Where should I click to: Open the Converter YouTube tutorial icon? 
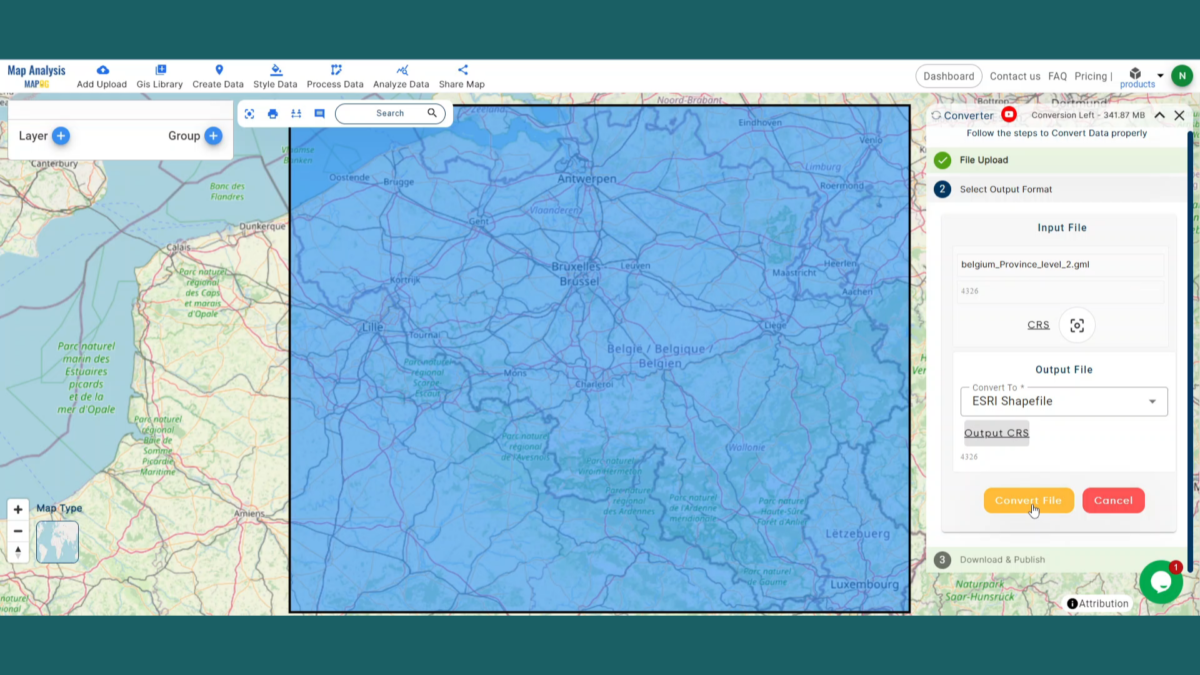tap(1009, 115)
